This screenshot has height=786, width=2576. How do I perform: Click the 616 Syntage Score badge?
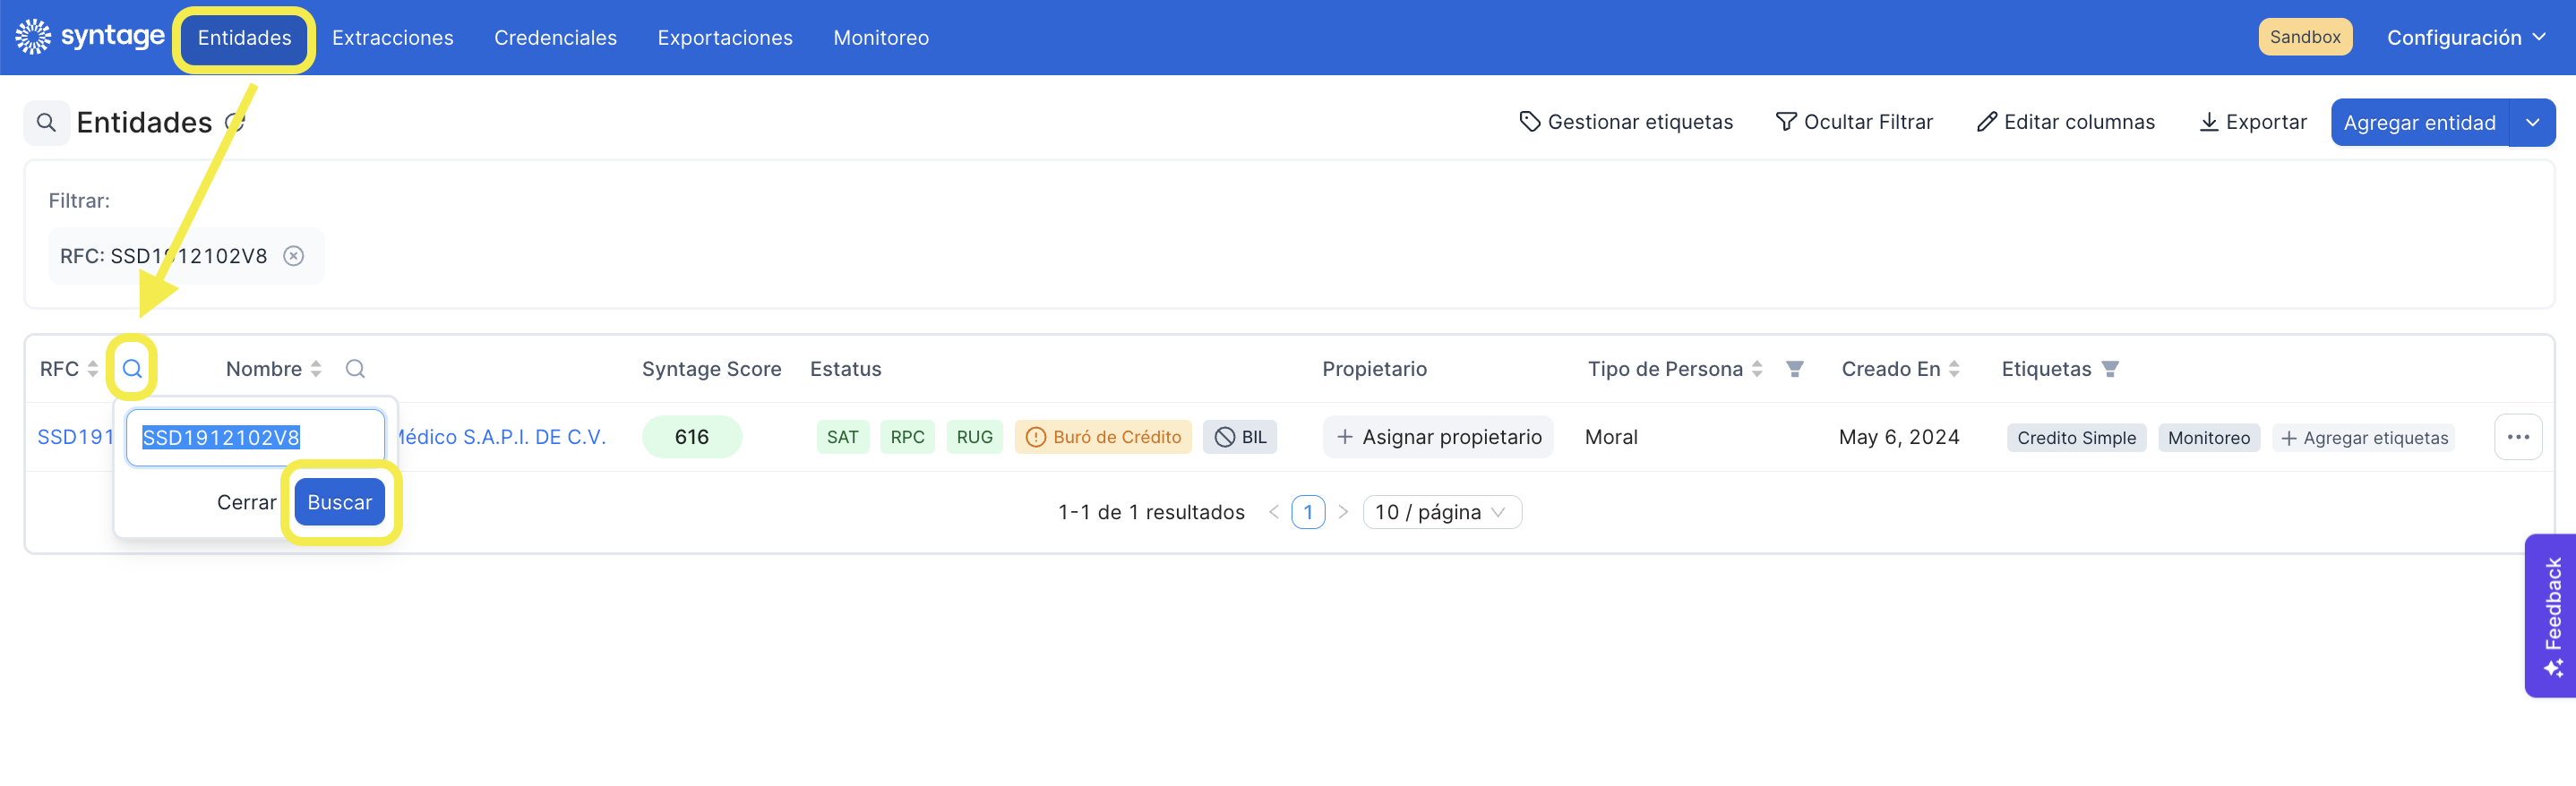click(x=691, y=437)
